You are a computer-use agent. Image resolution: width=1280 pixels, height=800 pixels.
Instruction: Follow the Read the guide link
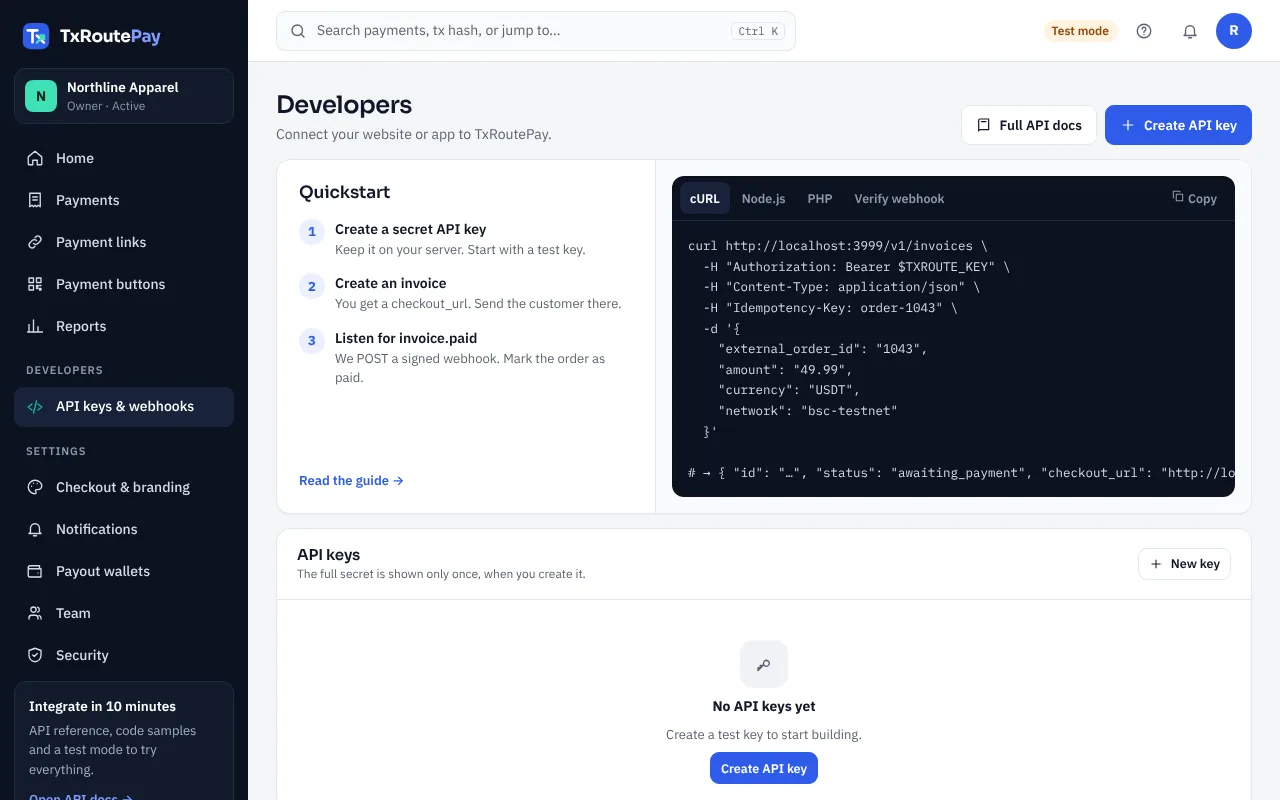[x=351, y=480]
